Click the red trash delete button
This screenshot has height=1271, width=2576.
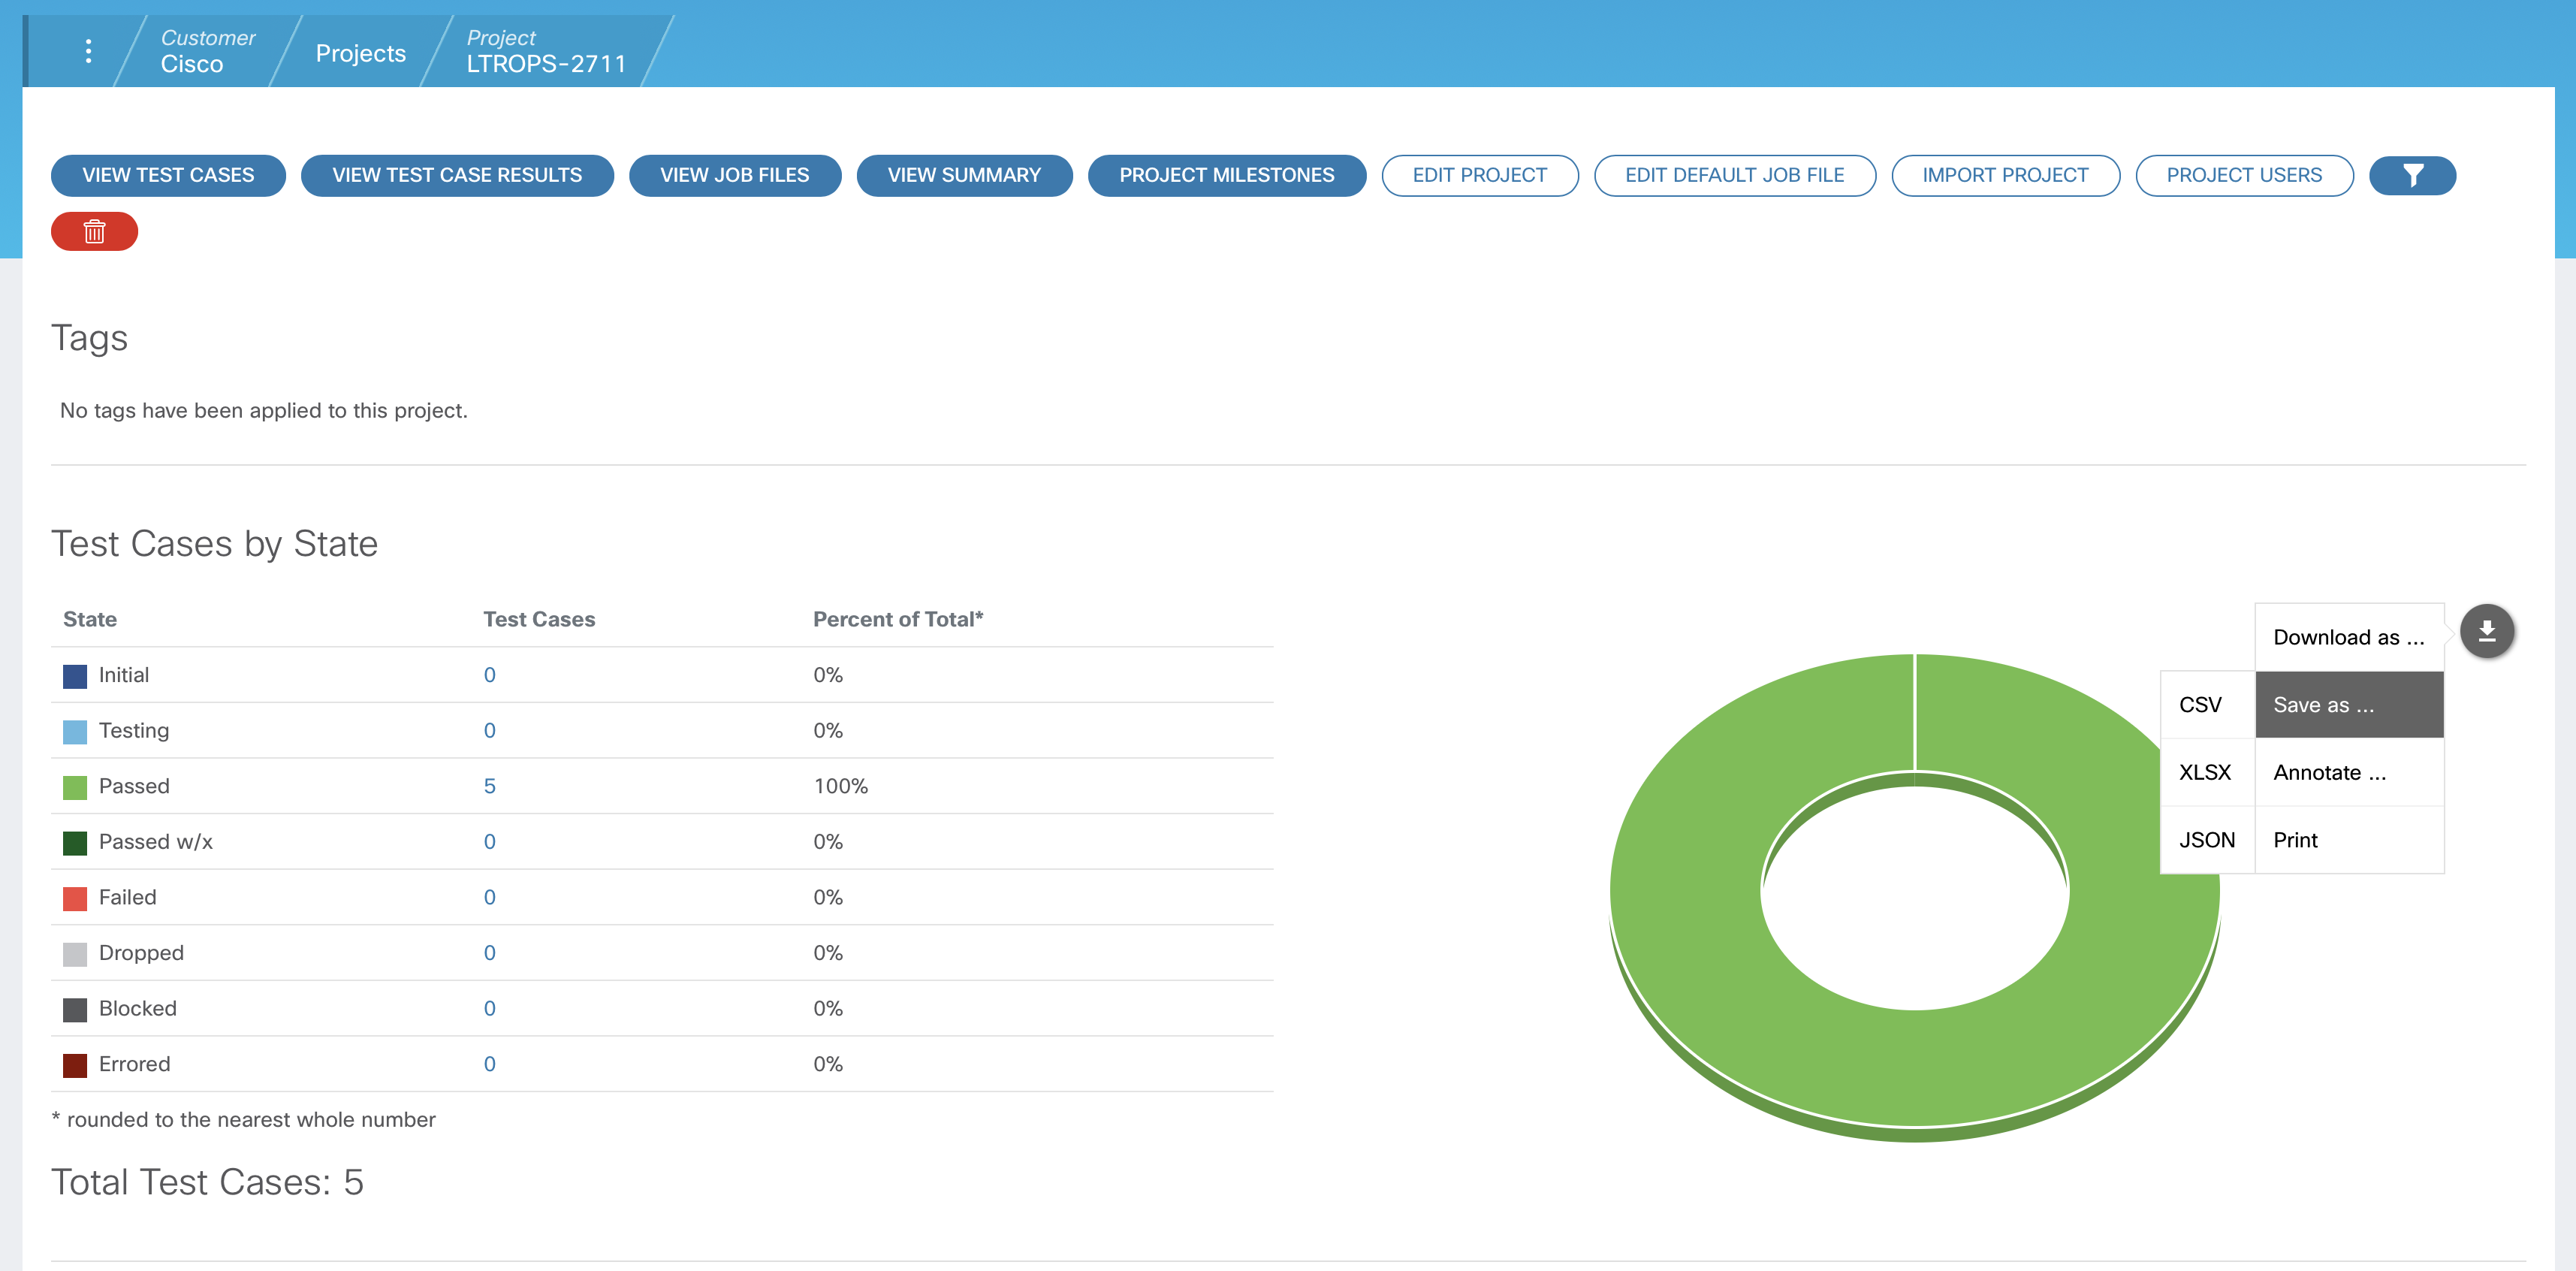click(94, 232)
